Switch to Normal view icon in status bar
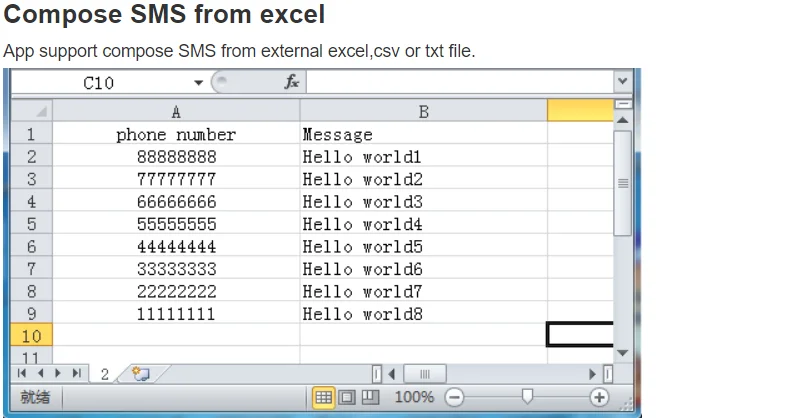This screenshot has width=796, height=418. click(x=323, y=397)
